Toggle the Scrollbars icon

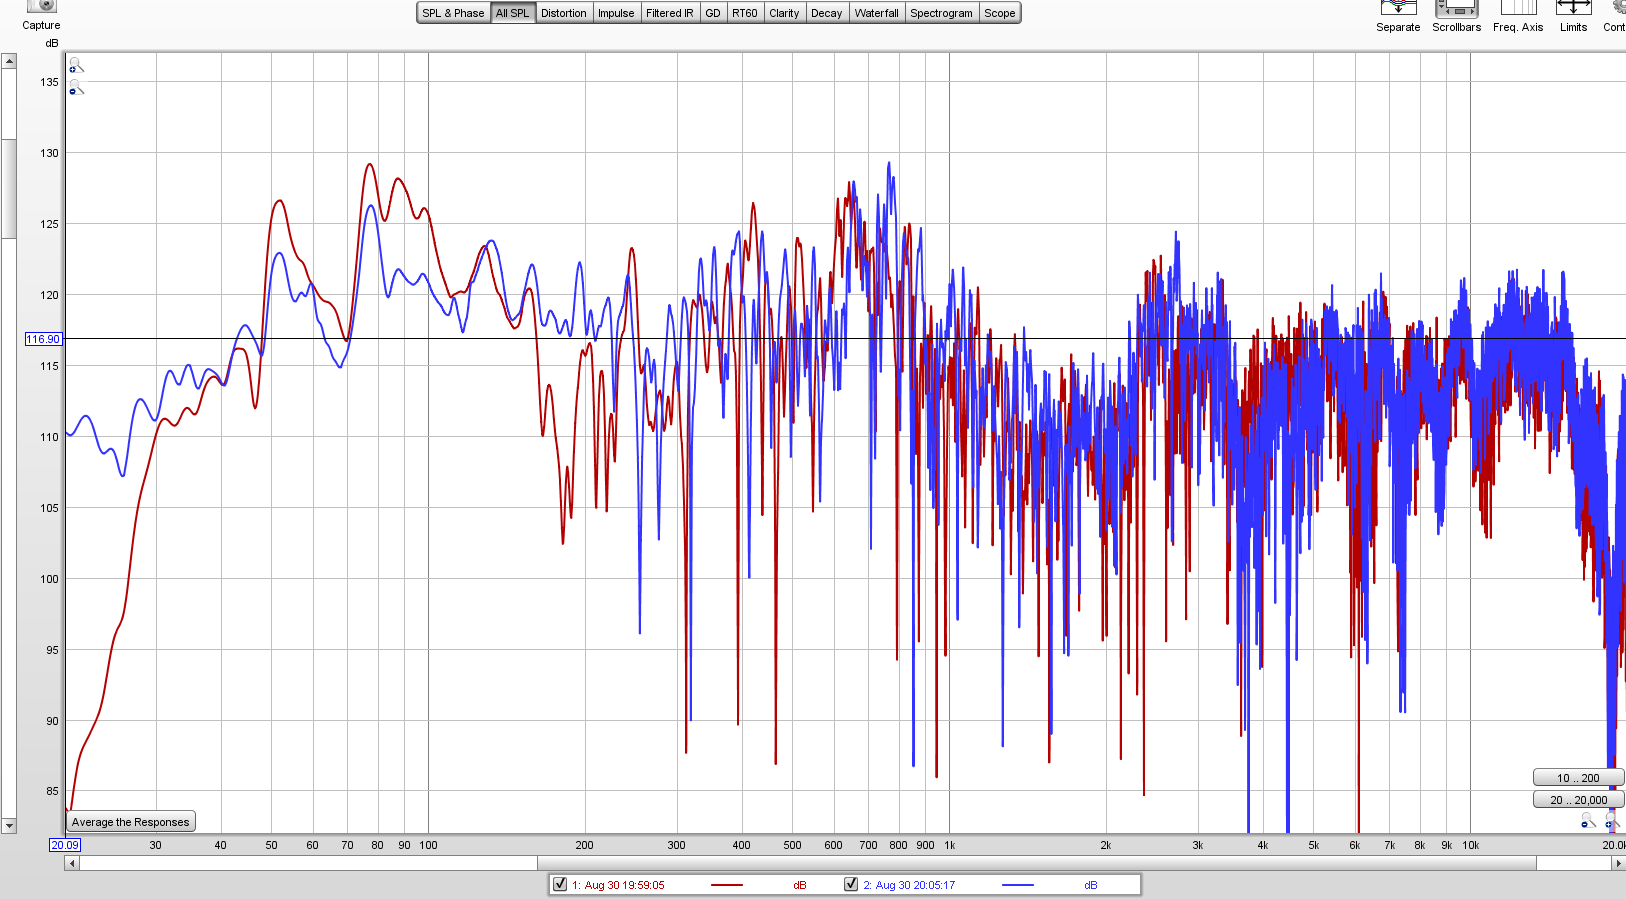(x=1455, y=9)
